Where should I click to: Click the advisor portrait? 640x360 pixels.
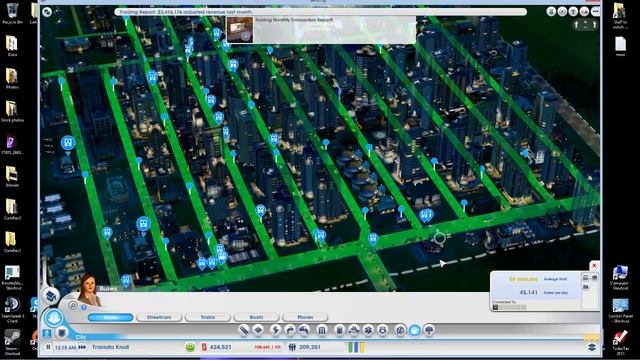pyautogui.click(x=89, y=290)
